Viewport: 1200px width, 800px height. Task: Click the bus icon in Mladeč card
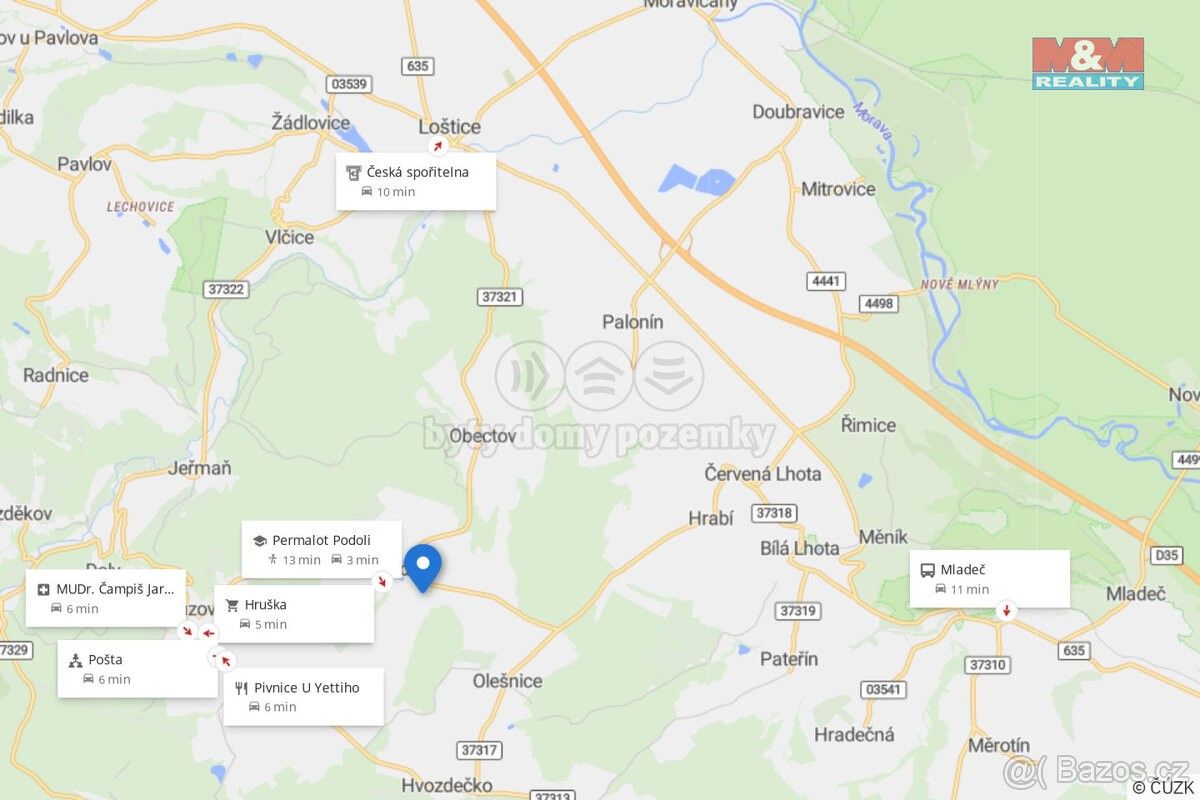(927, 570)
